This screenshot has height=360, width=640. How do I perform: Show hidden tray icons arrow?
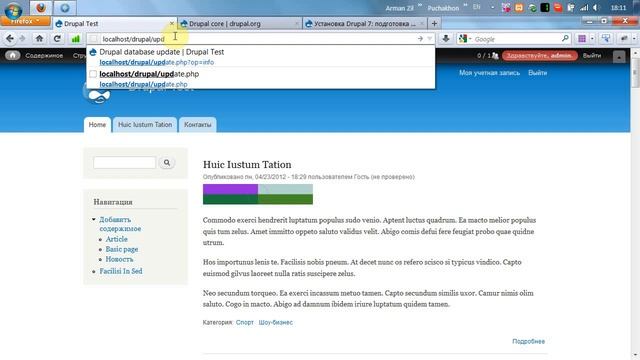pos(492,7)
